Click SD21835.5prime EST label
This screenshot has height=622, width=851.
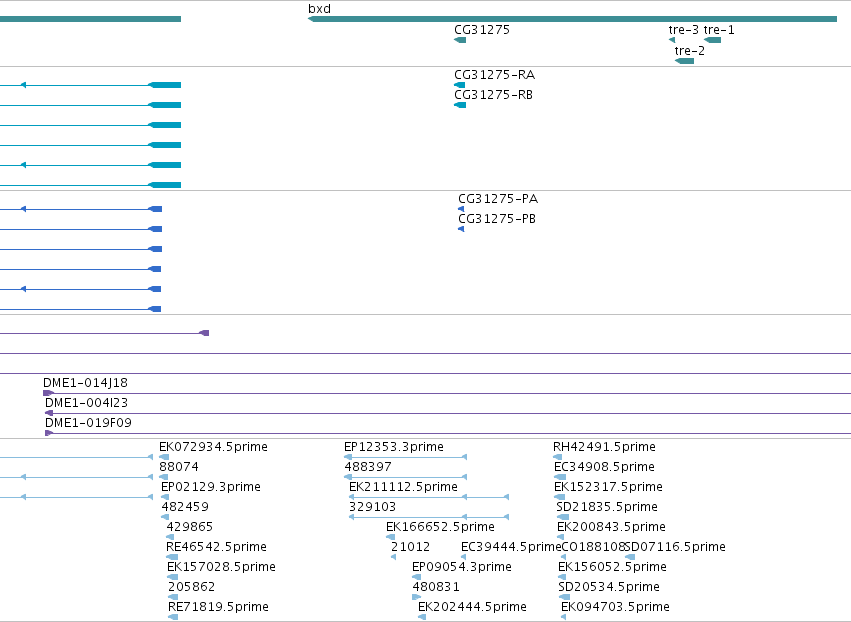point(607,507)
